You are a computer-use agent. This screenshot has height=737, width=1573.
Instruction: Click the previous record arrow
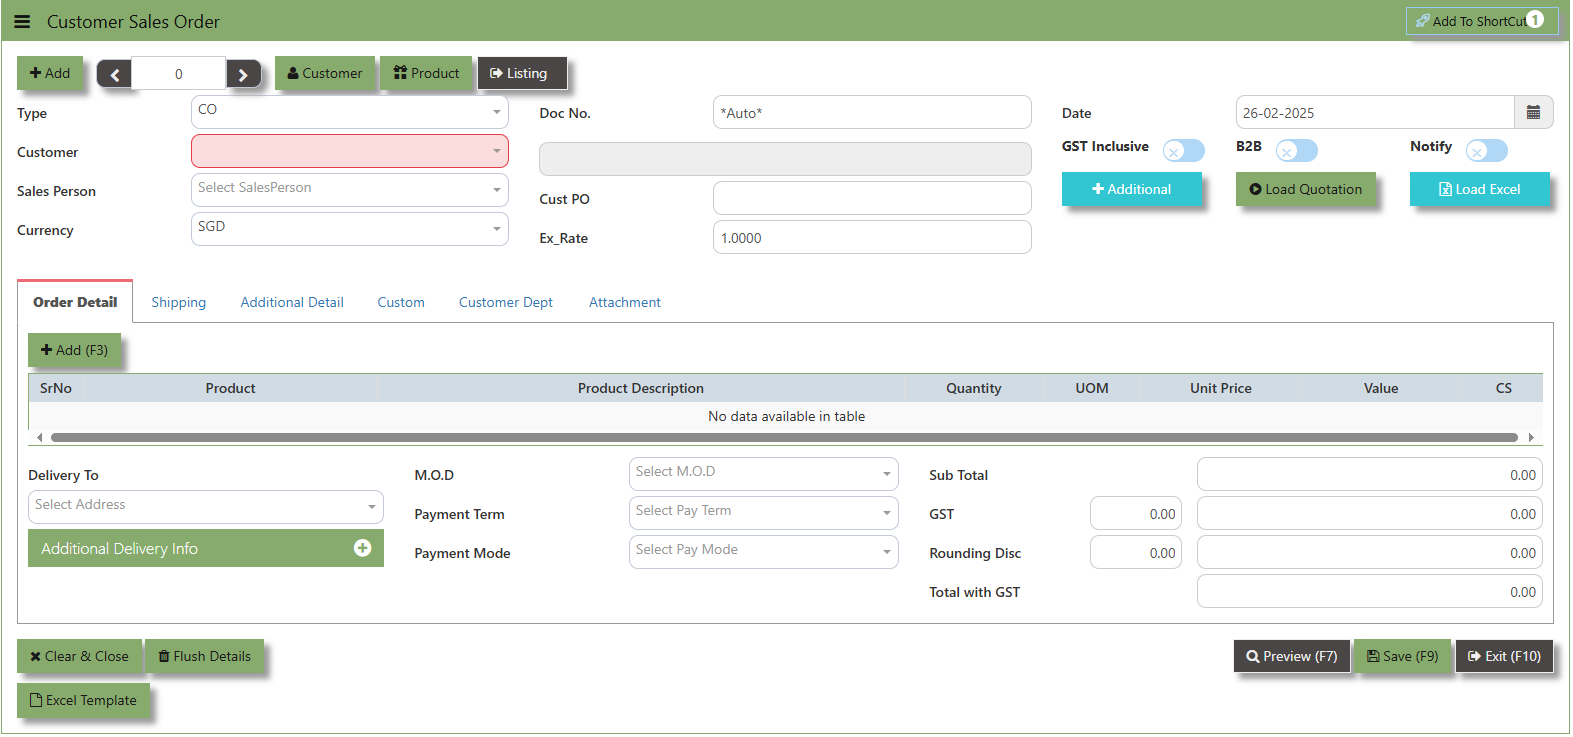114,74
